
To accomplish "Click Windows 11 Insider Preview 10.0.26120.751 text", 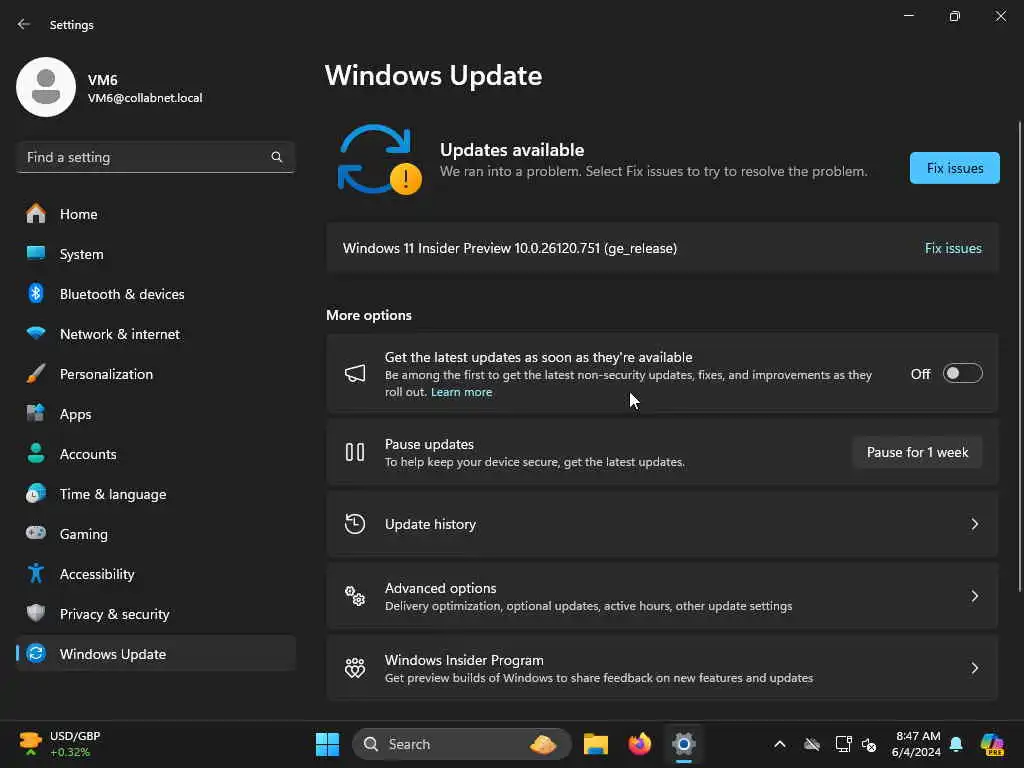I will (x=510, y=248).
